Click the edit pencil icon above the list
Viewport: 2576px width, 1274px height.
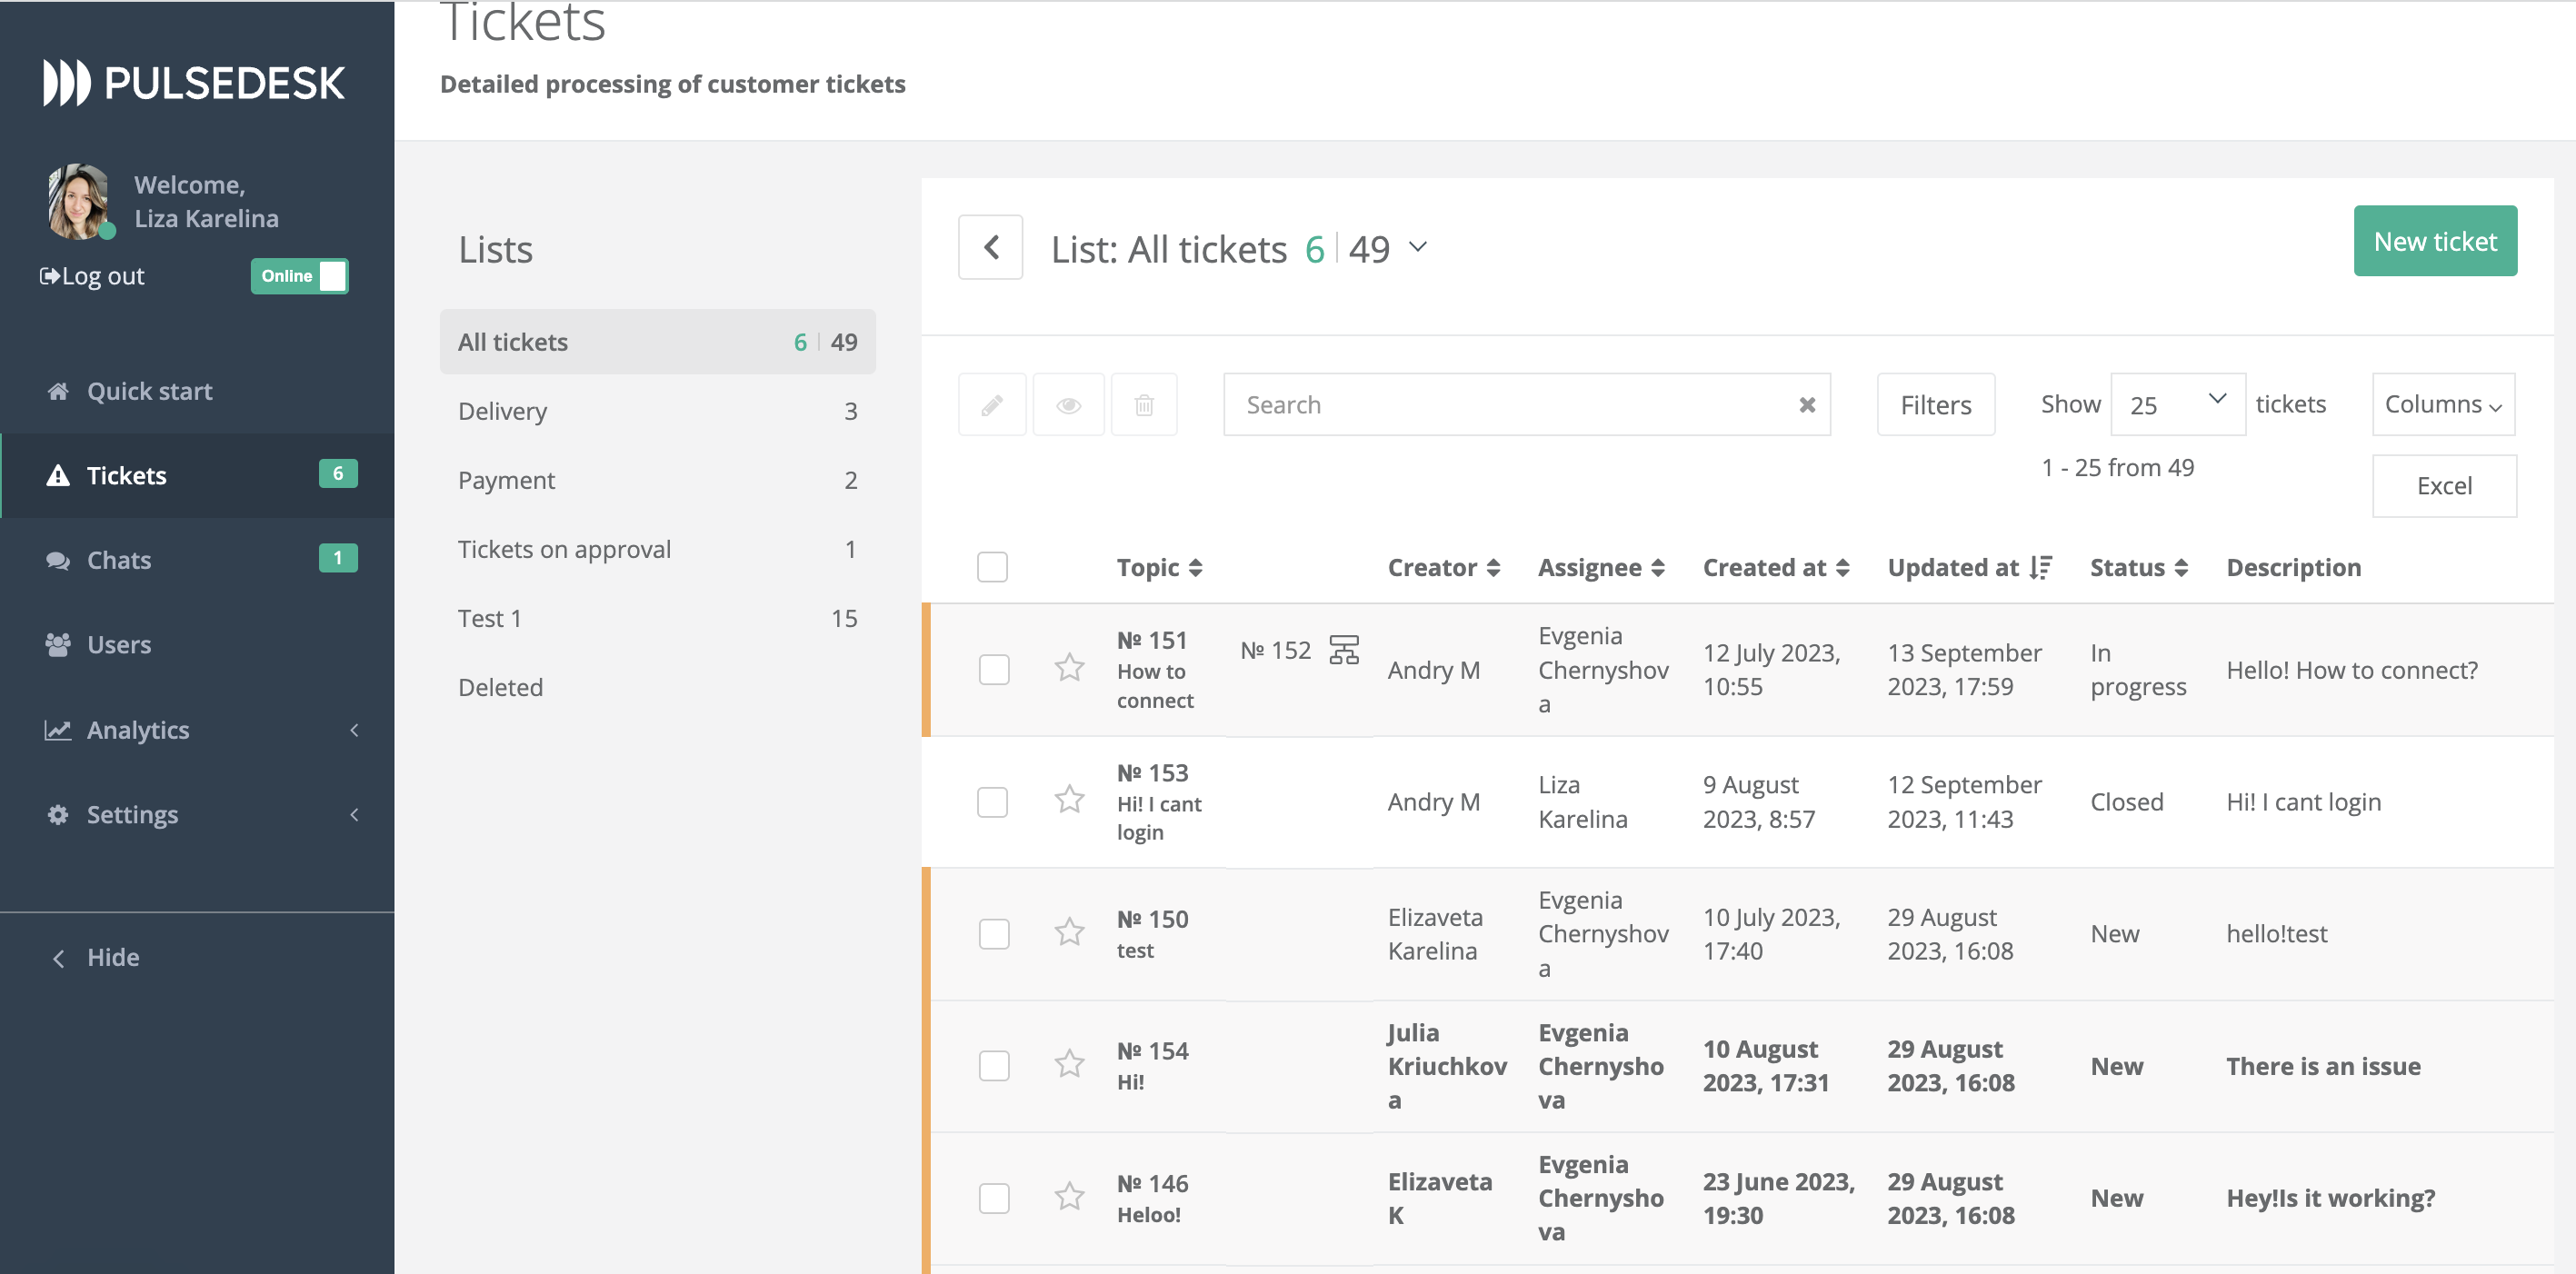pos(992,404)
